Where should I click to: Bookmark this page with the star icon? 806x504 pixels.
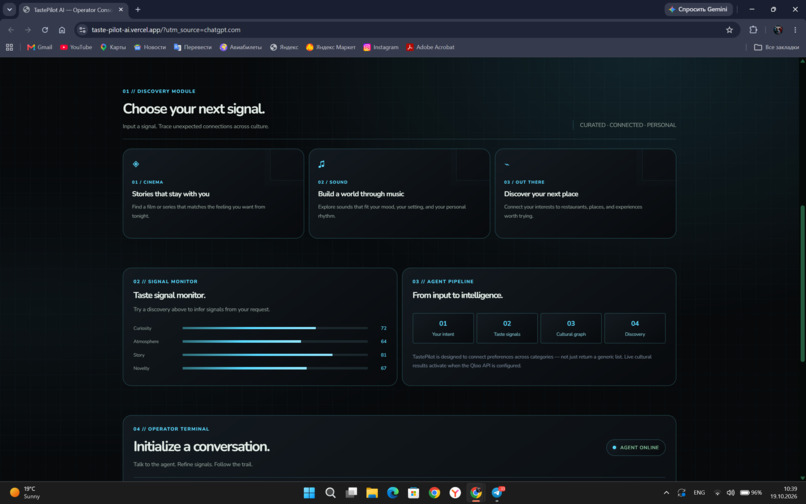coord(729,30)
